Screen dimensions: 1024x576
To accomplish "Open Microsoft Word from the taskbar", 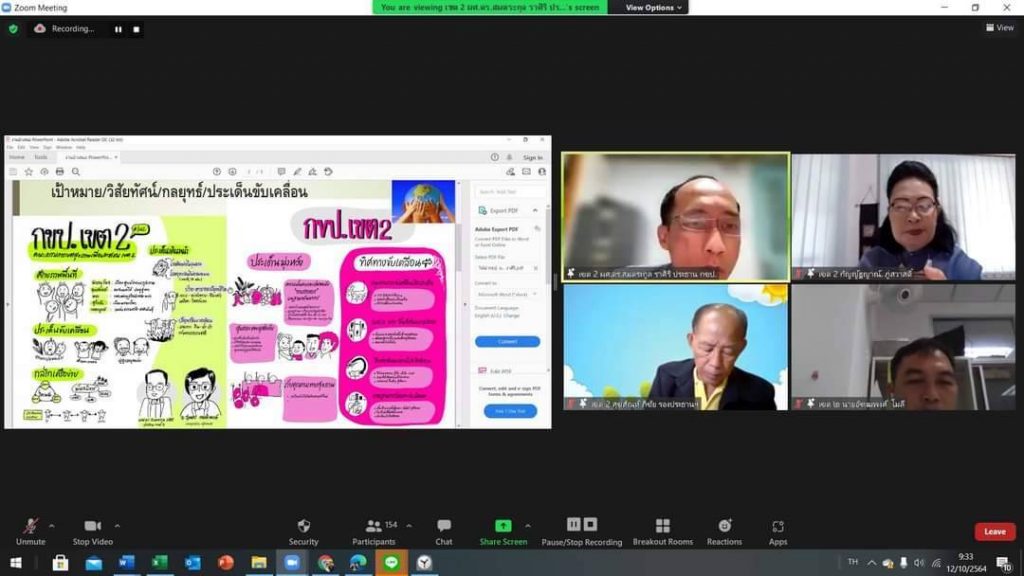I will (126, 563).
